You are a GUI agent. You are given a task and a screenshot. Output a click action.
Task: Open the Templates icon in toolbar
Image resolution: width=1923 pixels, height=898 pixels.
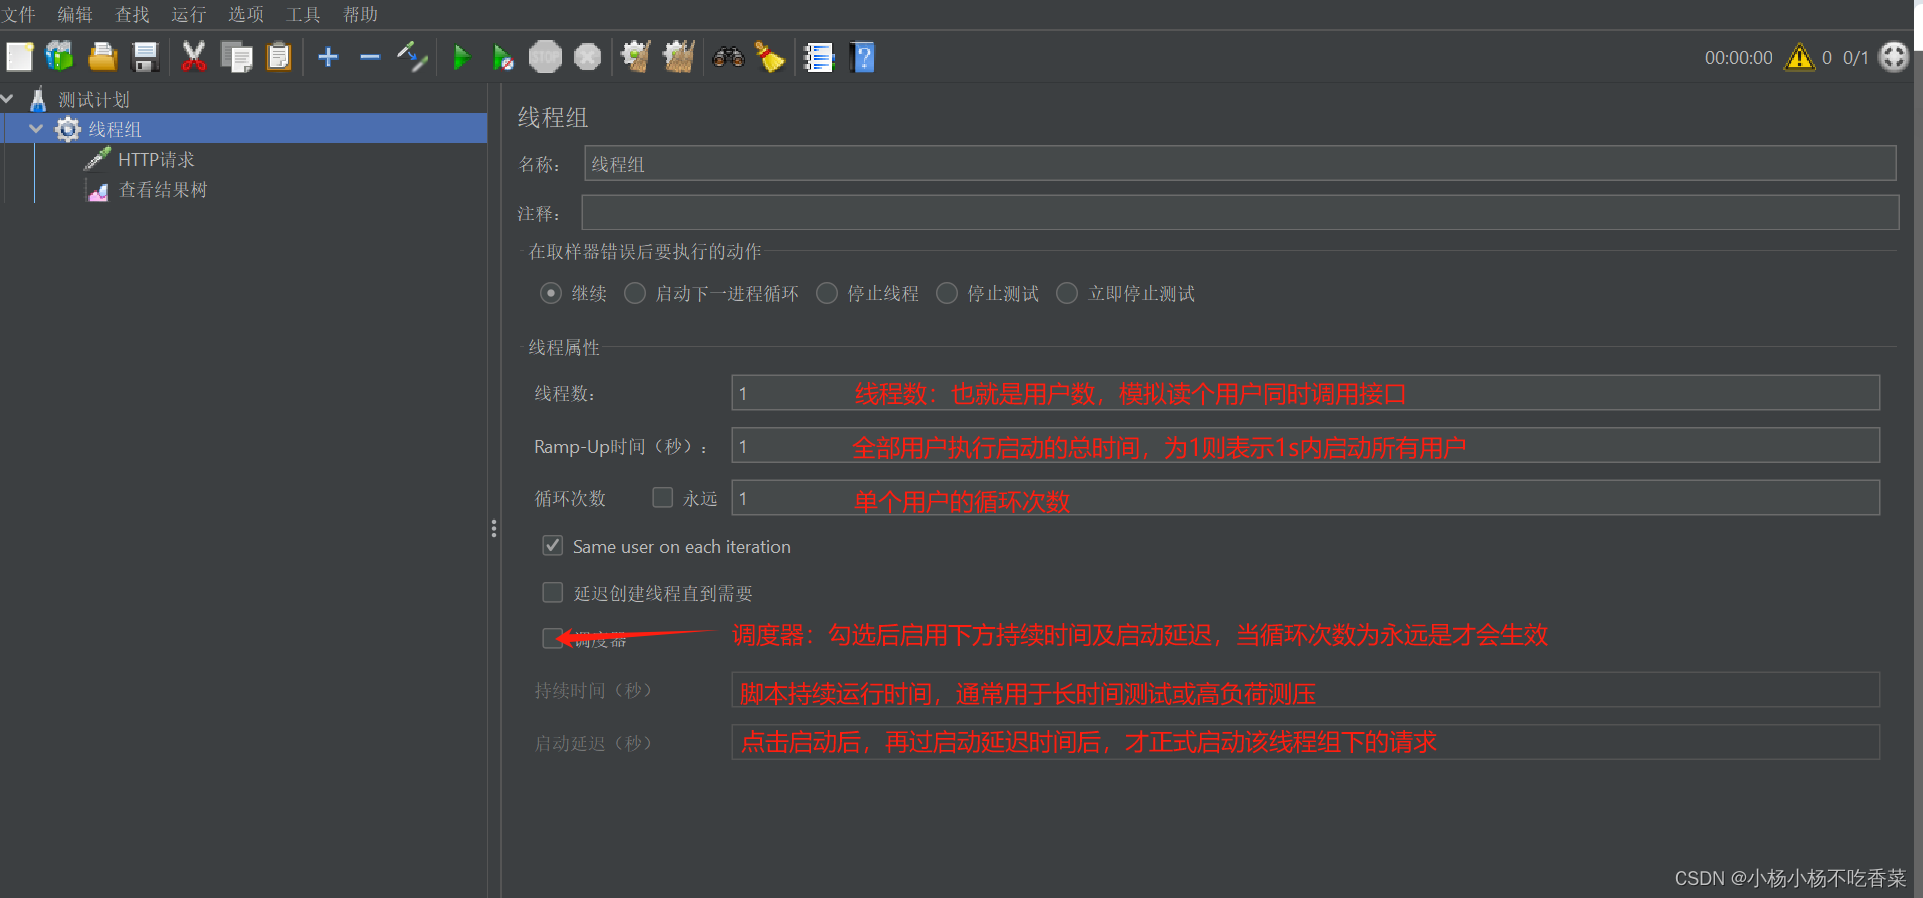[60, 57]
